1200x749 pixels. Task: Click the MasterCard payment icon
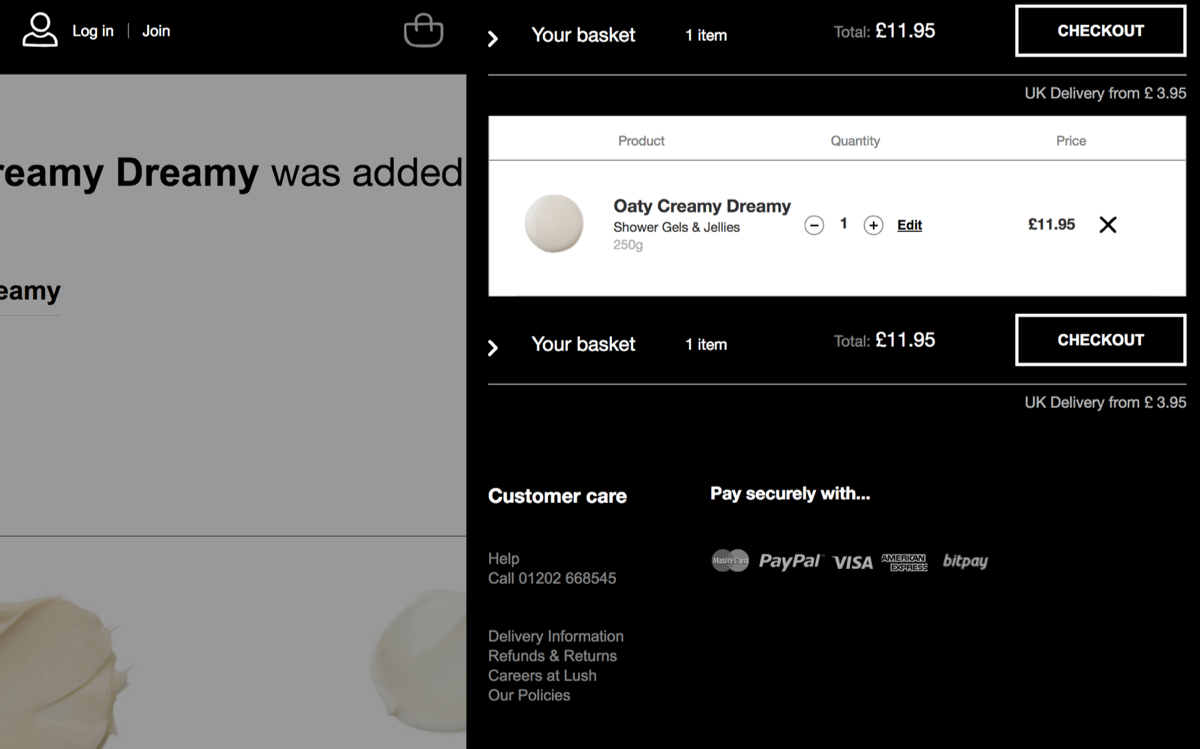click(x=730, y=561)
